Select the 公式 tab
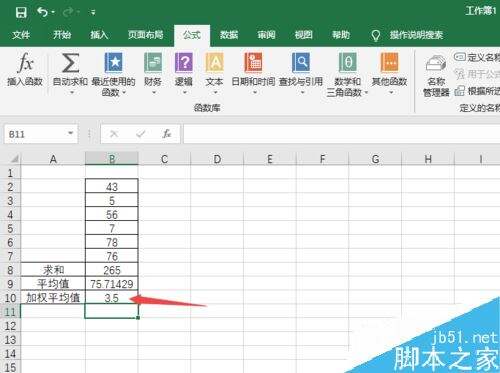Screen dimensions: 500x373 192,35
